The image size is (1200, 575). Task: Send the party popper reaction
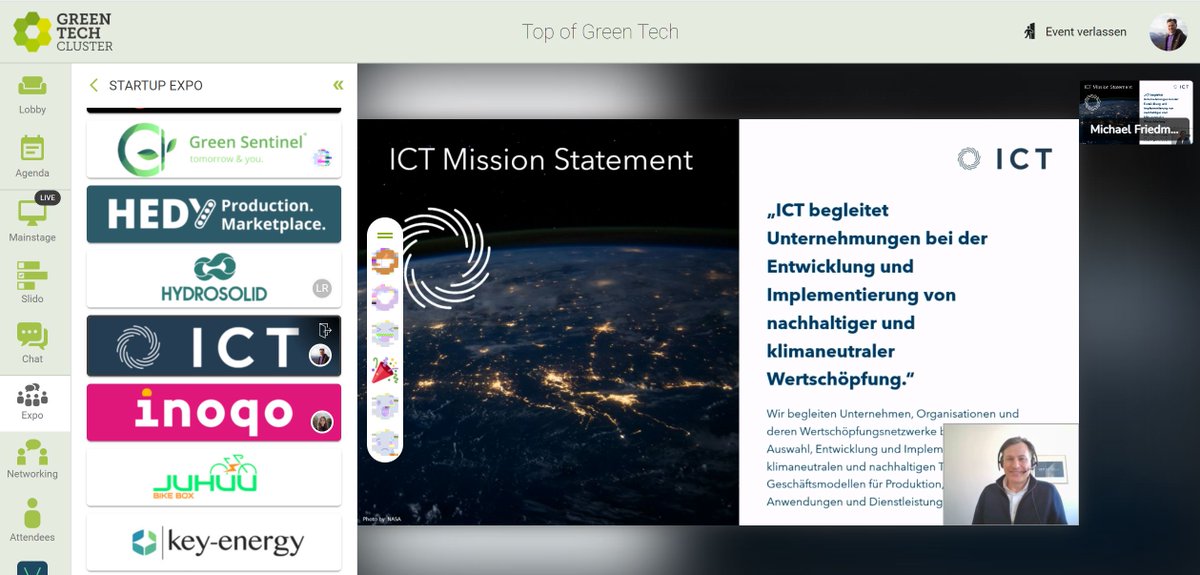pyautogui.click(x=385, y=370)
